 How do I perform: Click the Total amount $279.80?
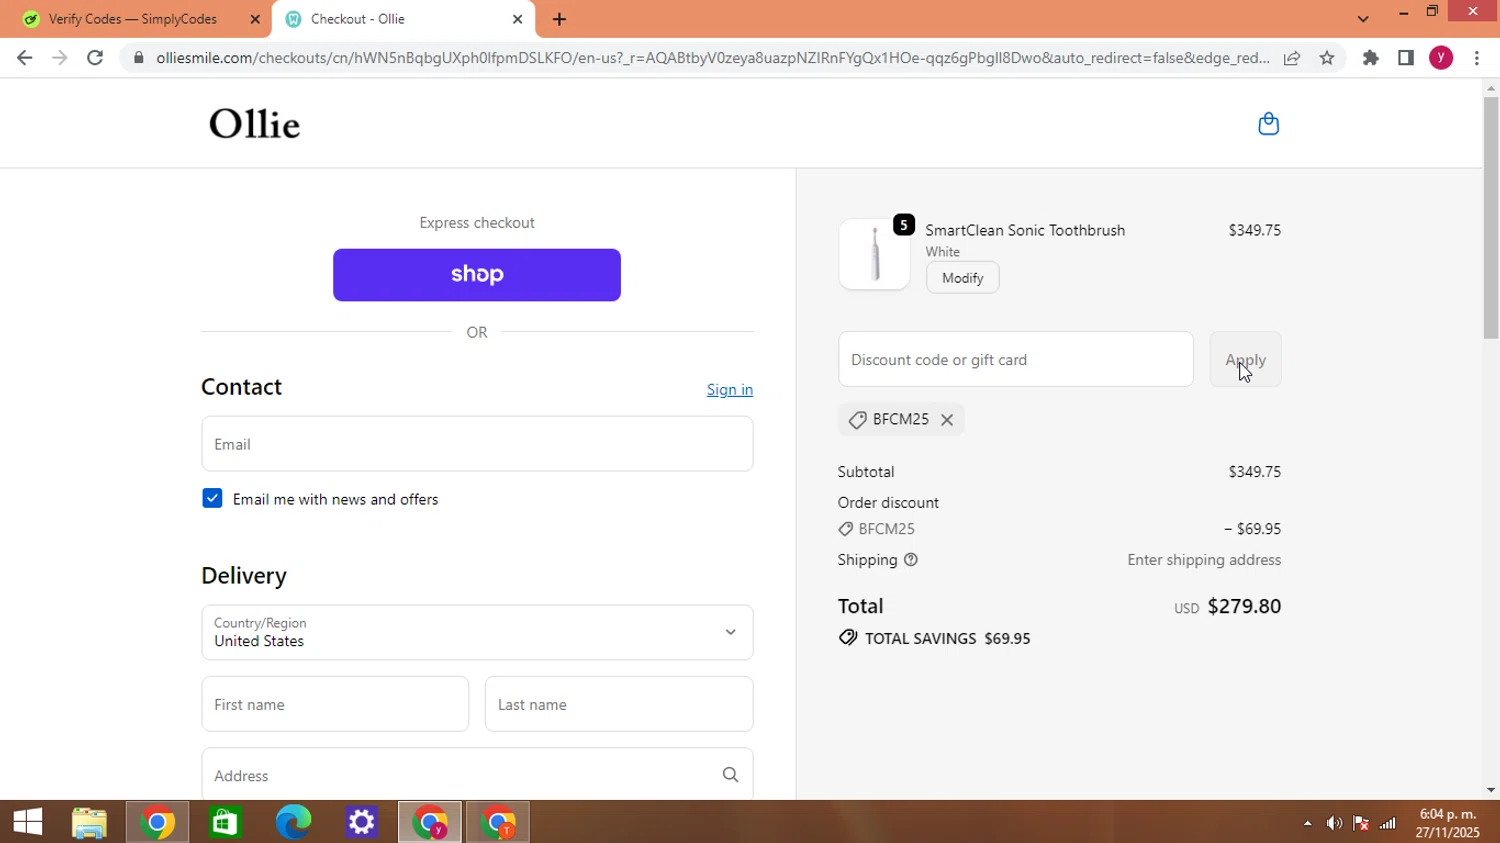pos(1244,606)
